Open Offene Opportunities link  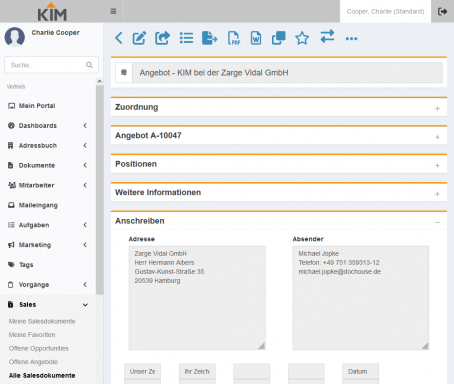point(39,348)
